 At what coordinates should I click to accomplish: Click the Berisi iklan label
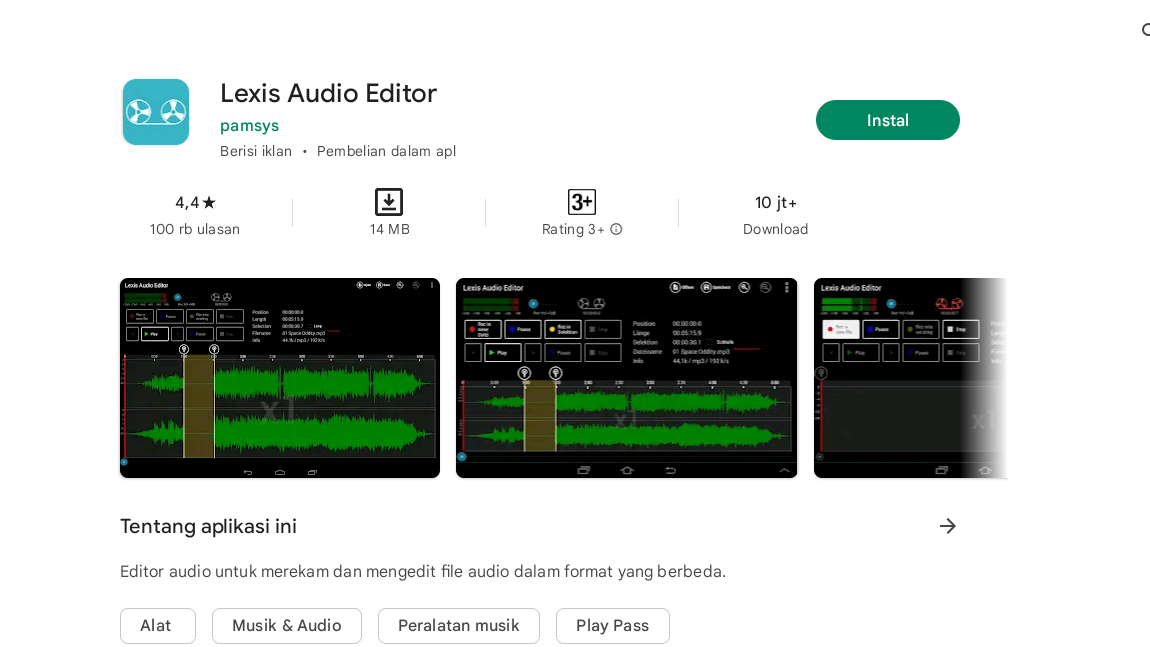(x=256, y=151)
